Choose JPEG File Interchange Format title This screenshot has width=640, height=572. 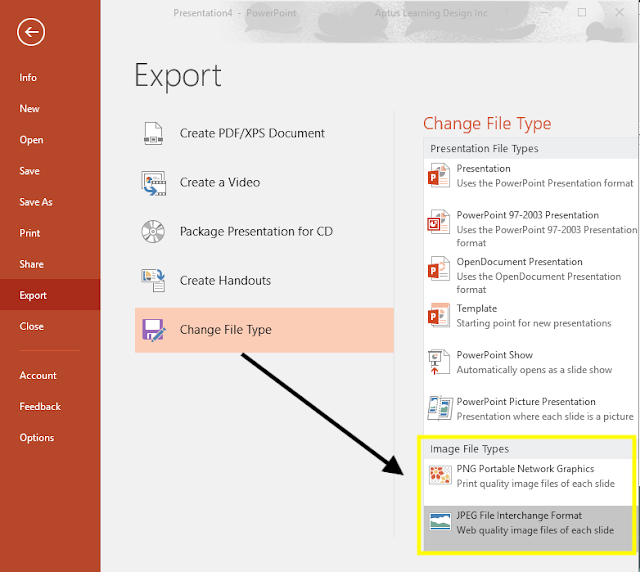[x=519, y=515]
